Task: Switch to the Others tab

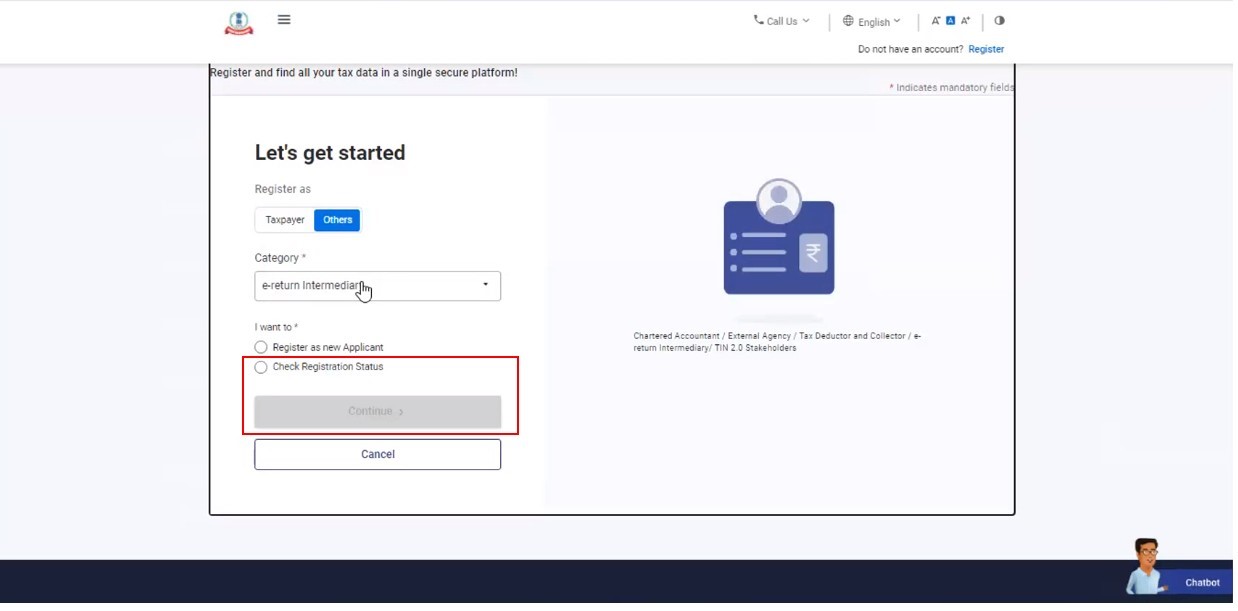Action: tap(337, 220)
